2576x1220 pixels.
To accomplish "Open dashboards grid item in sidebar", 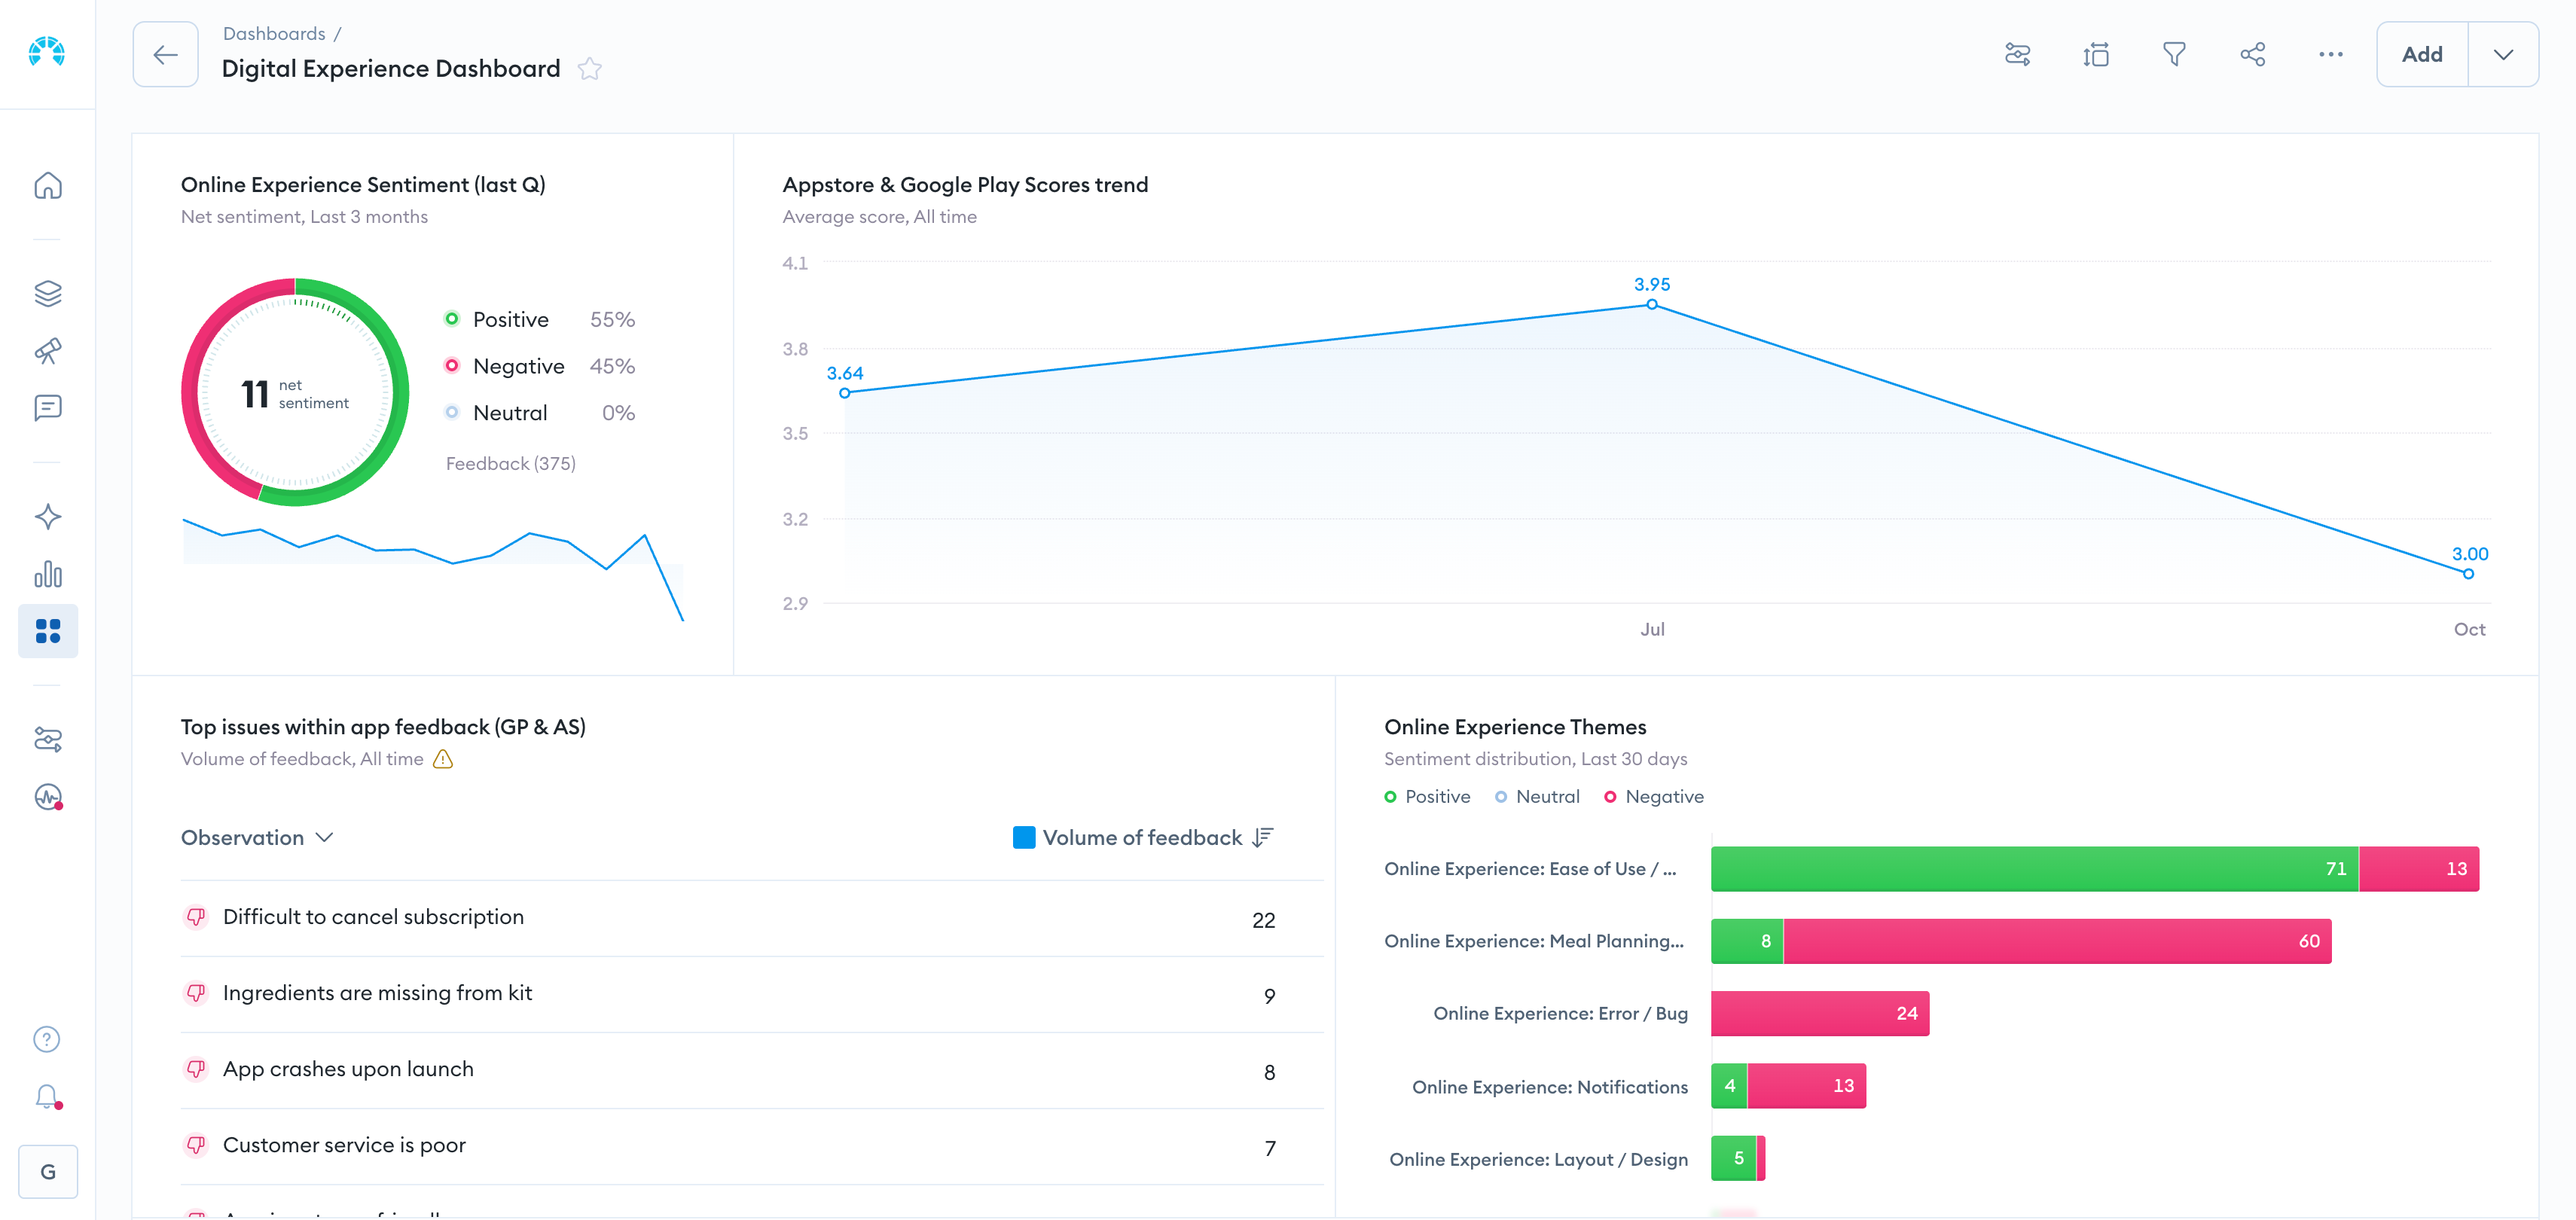I will tap(48, 631).
